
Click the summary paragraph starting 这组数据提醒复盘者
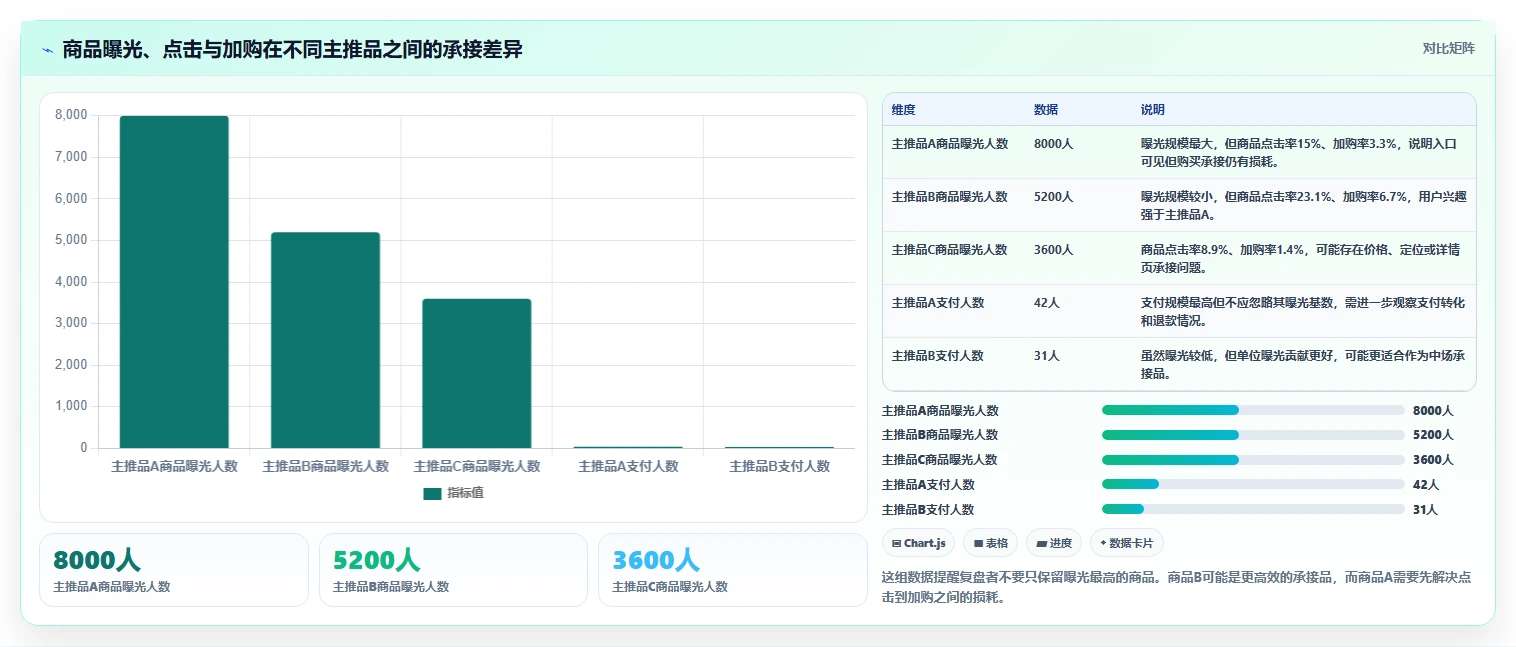pos(1176,588)
